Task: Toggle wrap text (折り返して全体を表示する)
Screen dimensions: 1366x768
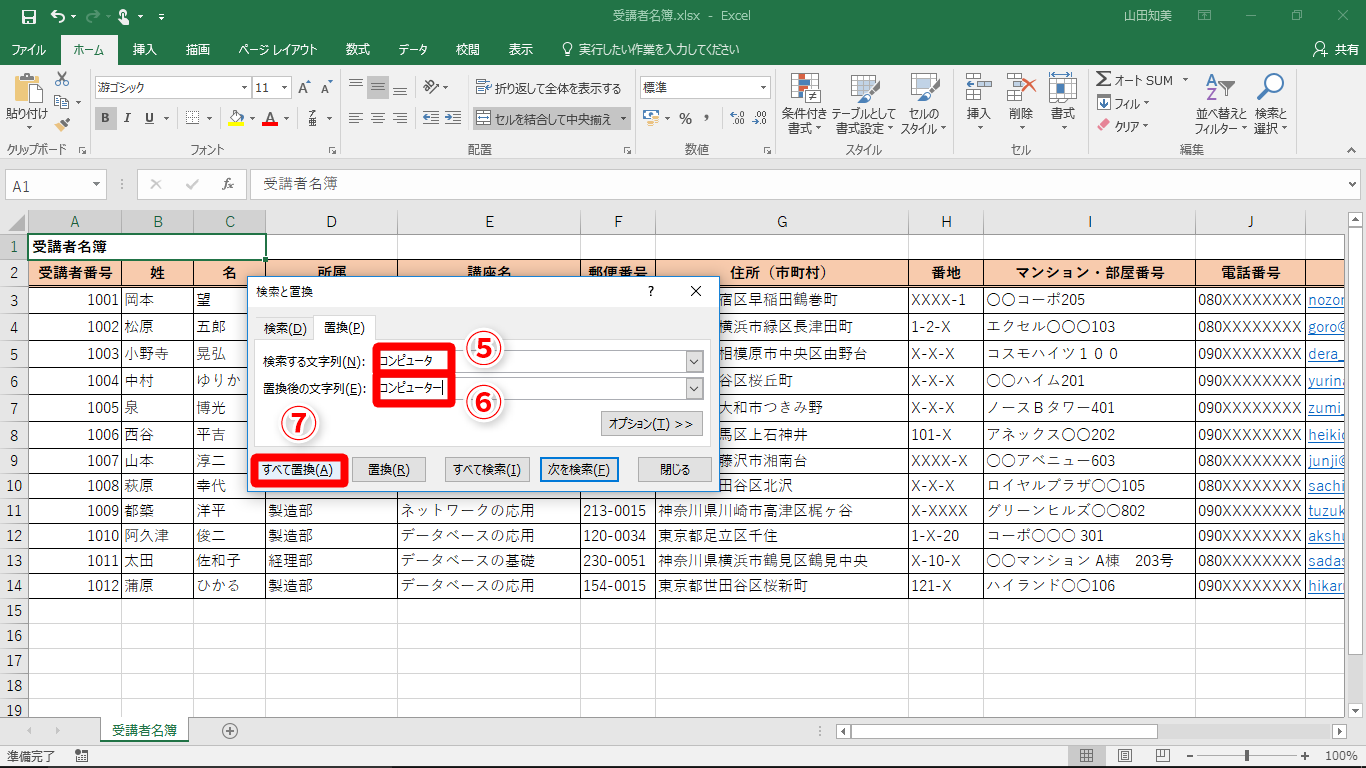Action: point(548,88)
